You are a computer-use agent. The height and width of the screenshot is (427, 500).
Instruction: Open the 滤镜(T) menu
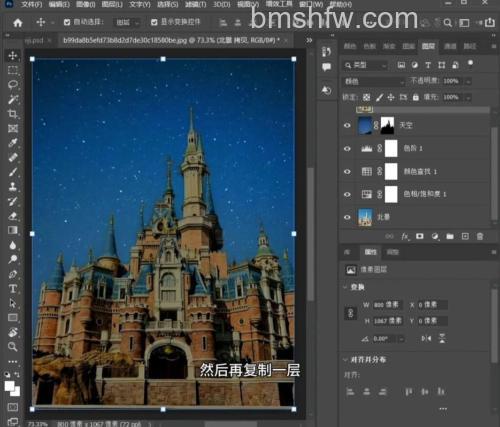tap(196, 5)
